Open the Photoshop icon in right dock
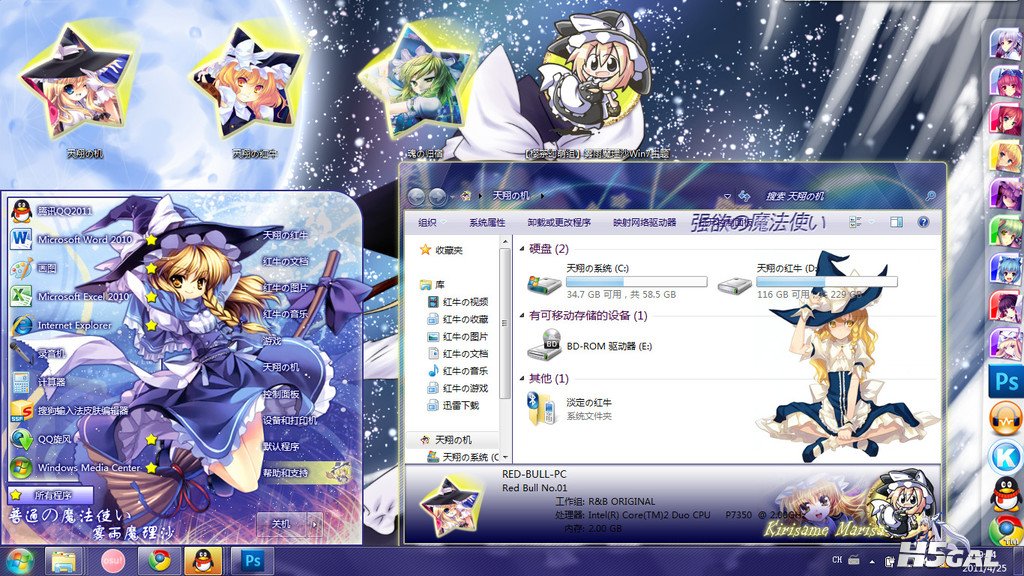The width and height of the screenshot is (1024, 576). pos(1006,381)
